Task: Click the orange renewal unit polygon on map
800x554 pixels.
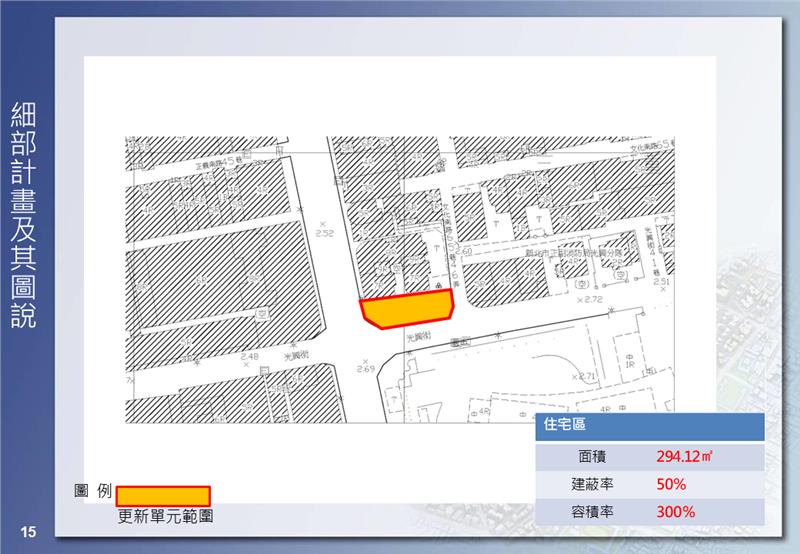Action: [408, 309]
